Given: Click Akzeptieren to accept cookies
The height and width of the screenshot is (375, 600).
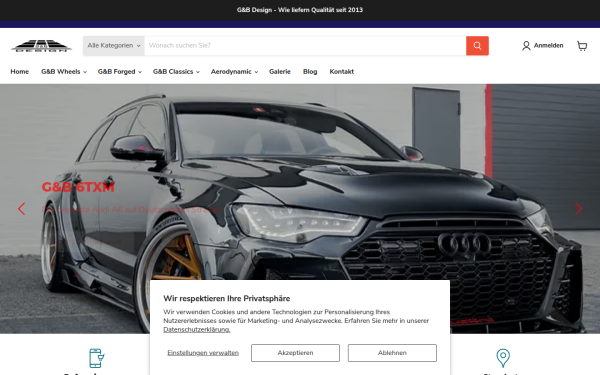Looking at the screenshot, I should pos(295,353).
